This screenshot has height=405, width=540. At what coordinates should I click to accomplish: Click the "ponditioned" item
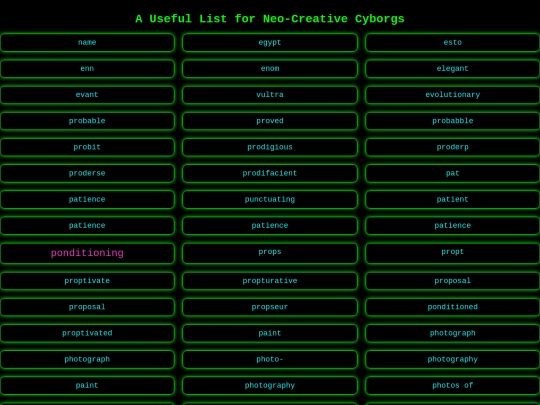point(453,307)
